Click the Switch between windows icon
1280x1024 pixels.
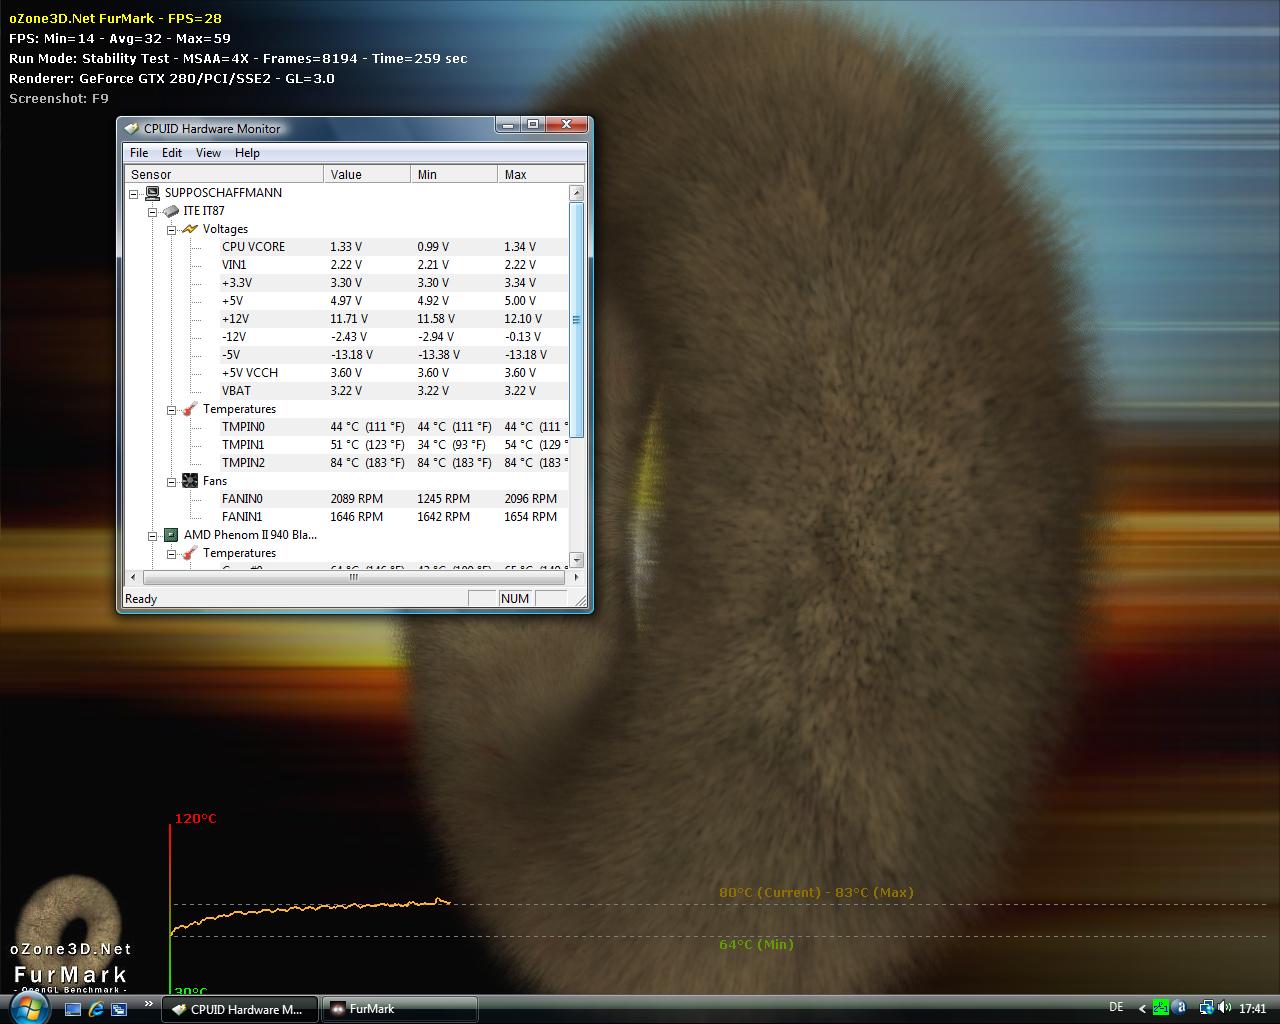coord(119,1009)
